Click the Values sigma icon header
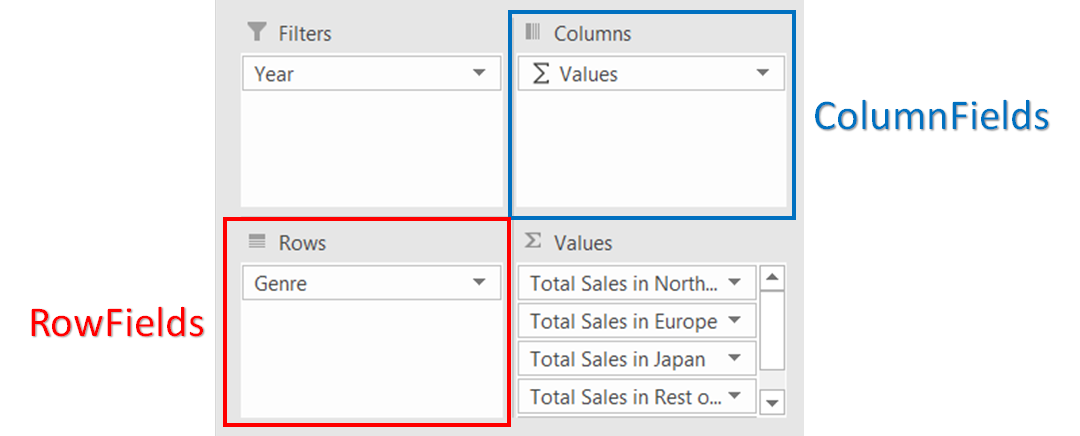Image resolution: width=1080 pixels, height=436 pixels. tap(533, 242)
